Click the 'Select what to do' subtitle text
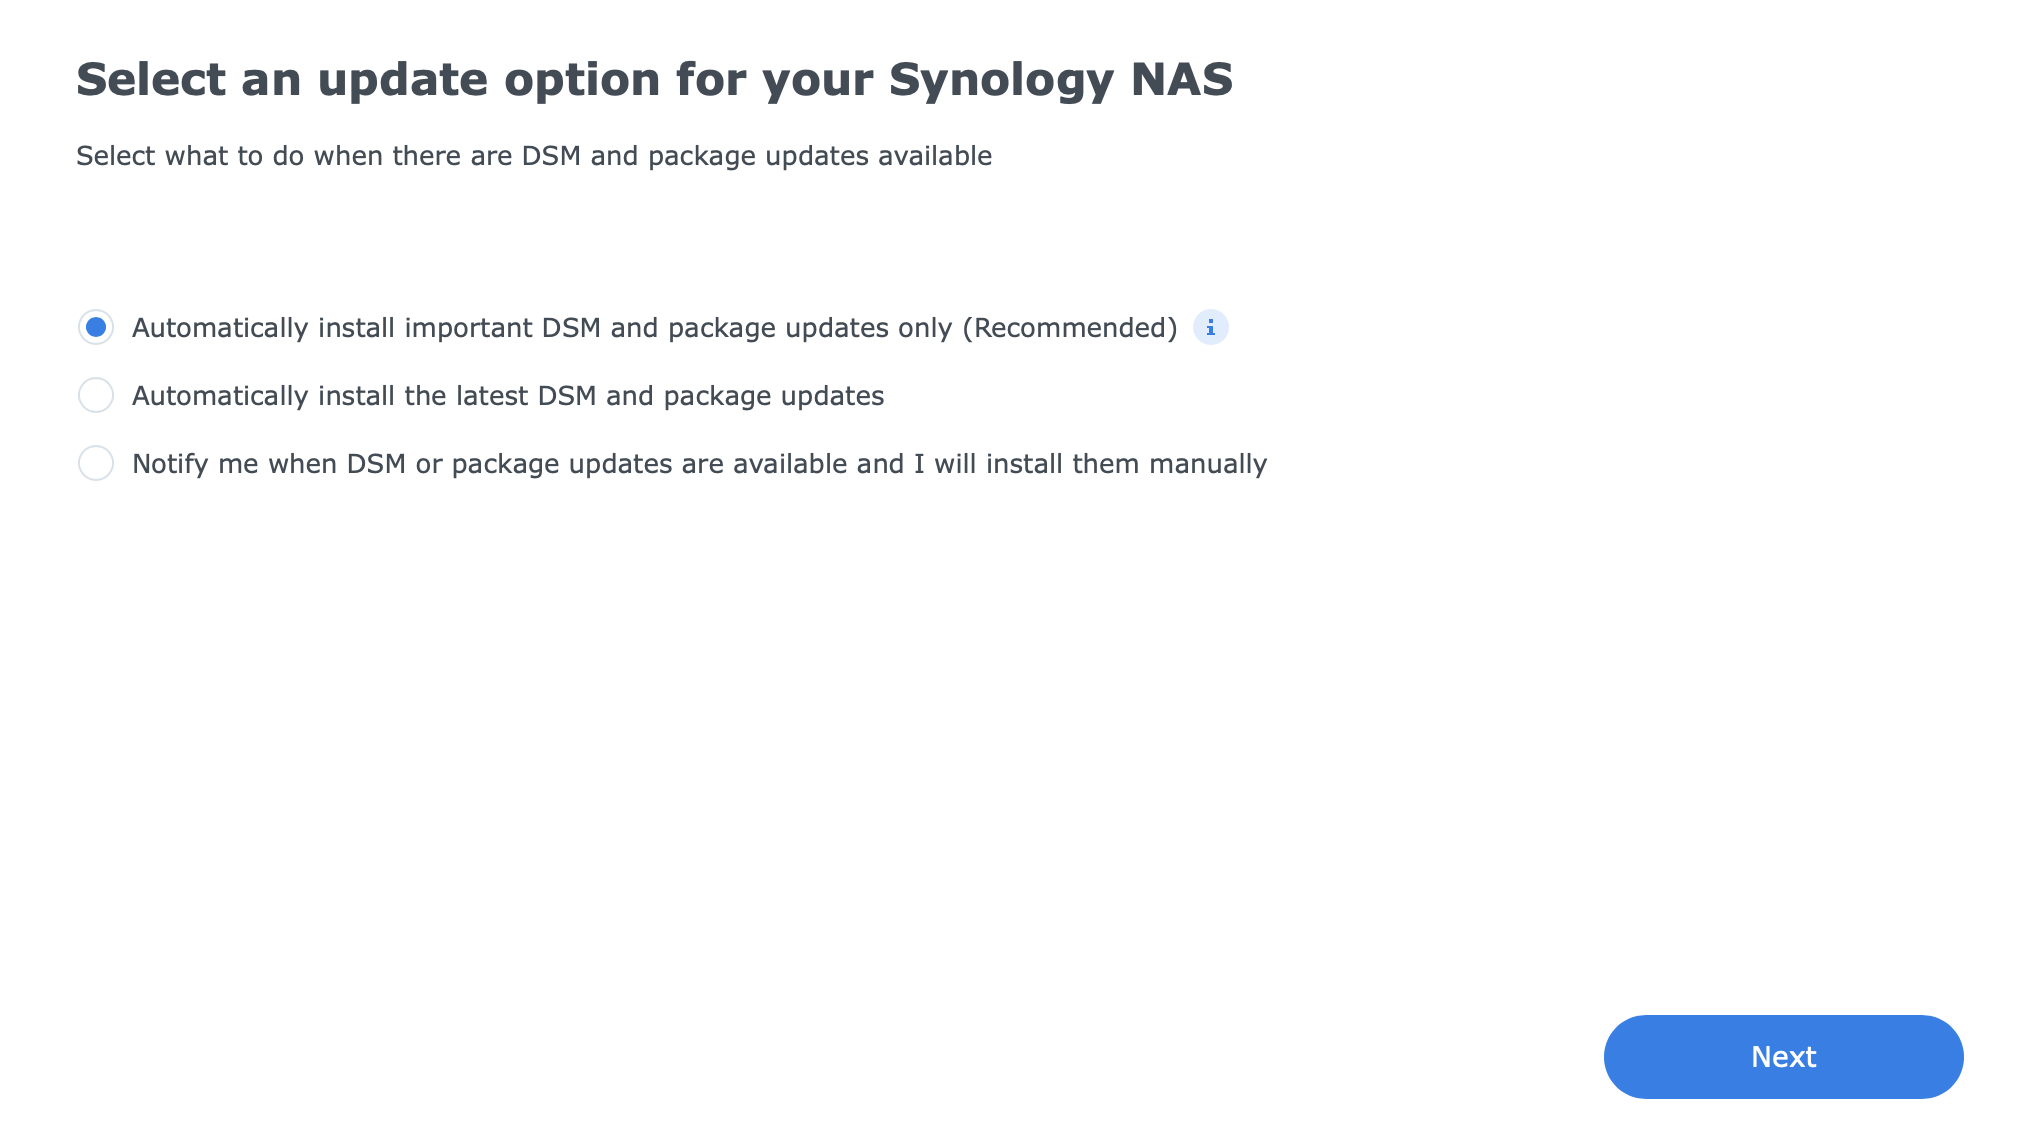This screenshot has width=2036, height=1148. (534, 156)
